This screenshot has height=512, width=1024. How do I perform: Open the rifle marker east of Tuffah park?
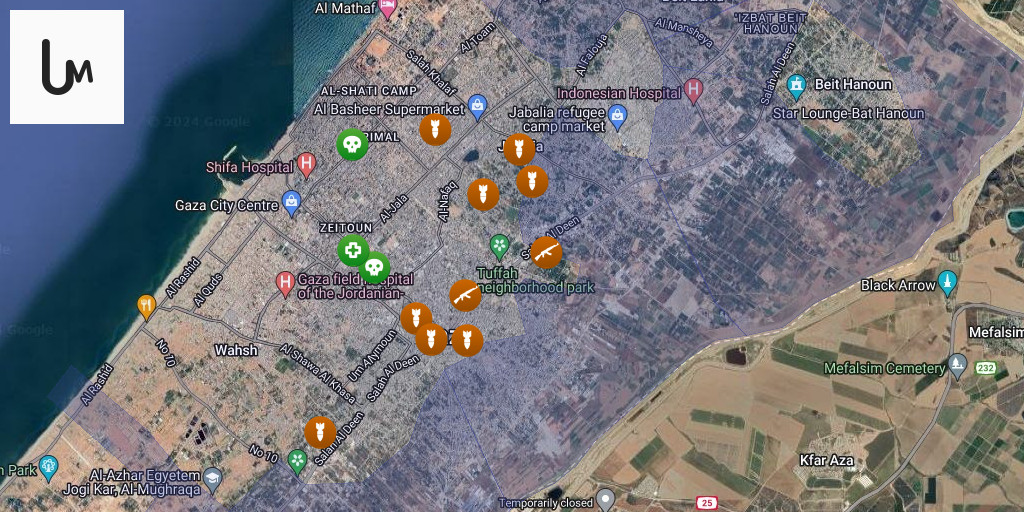[x=545, y=253]
